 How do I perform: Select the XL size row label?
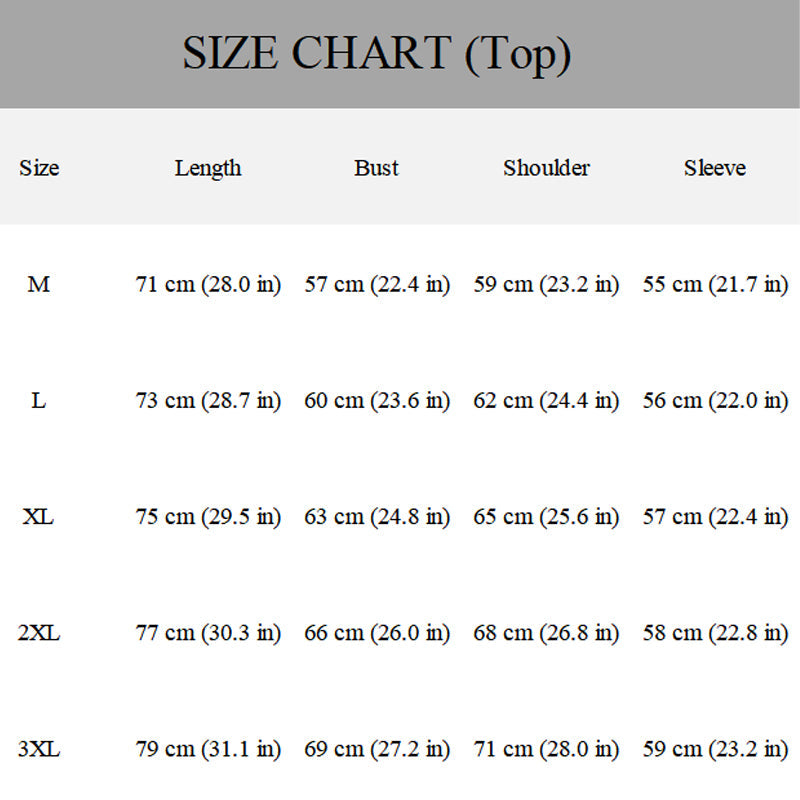coord(39,517)
